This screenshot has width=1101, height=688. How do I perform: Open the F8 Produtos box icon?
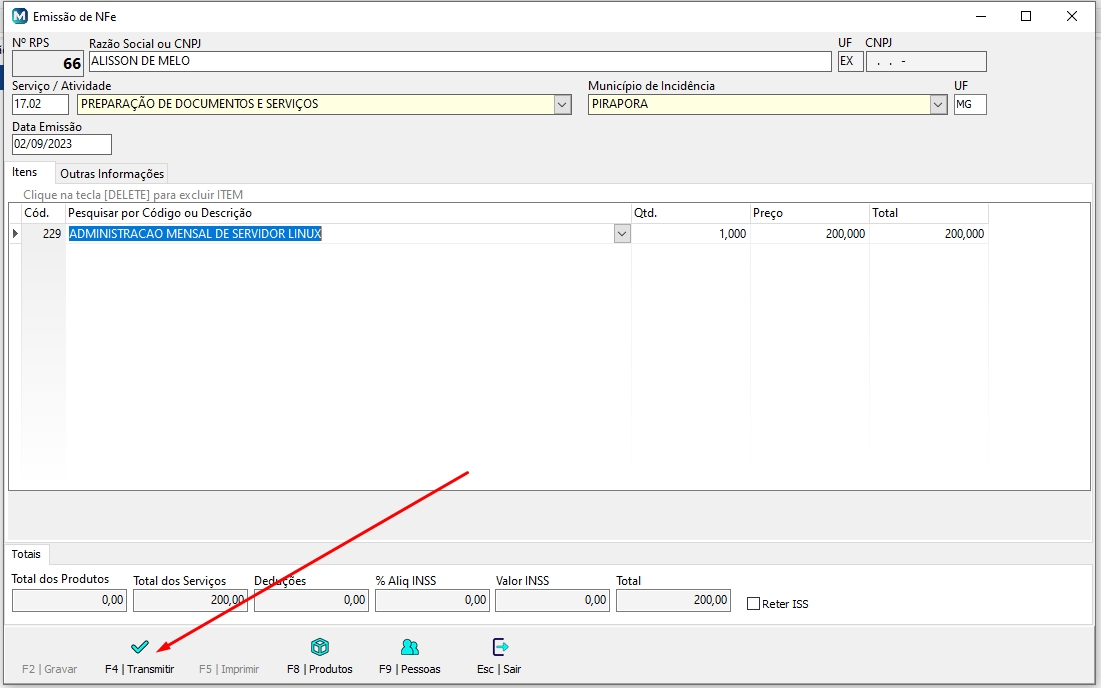click(320, 647)
